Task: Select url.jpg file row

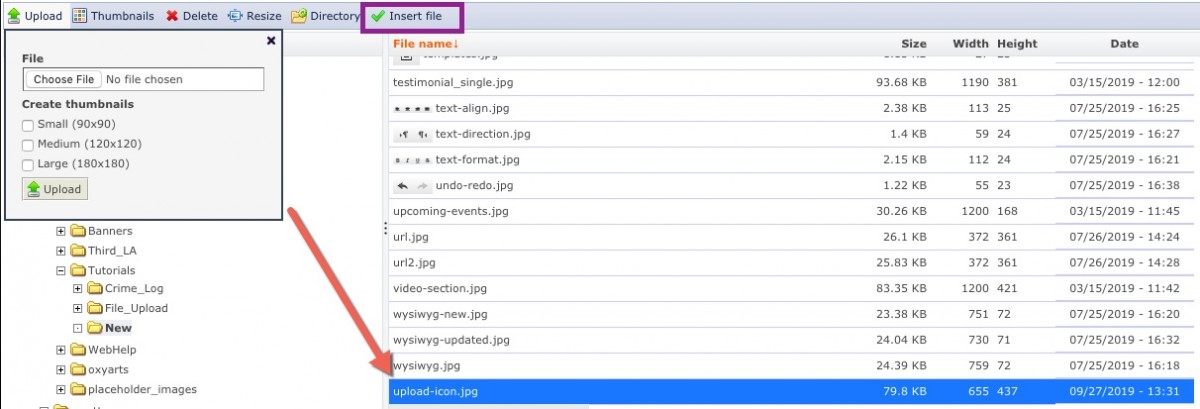Action: pyautogui.click(x=793, y=237)
